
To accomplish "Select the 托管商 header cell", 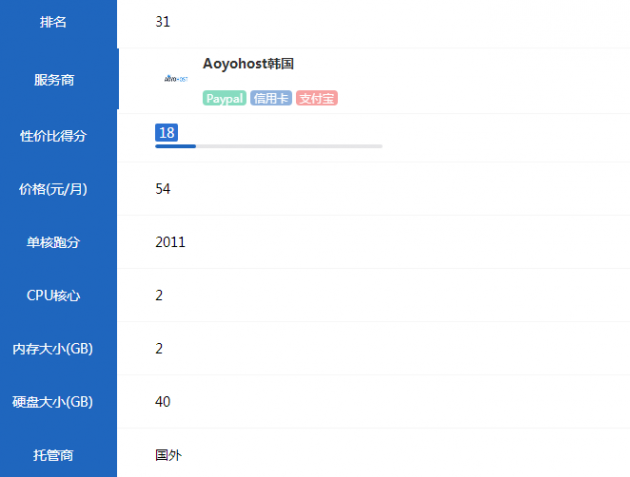I will pyautogui.click(x=59, y=453).
